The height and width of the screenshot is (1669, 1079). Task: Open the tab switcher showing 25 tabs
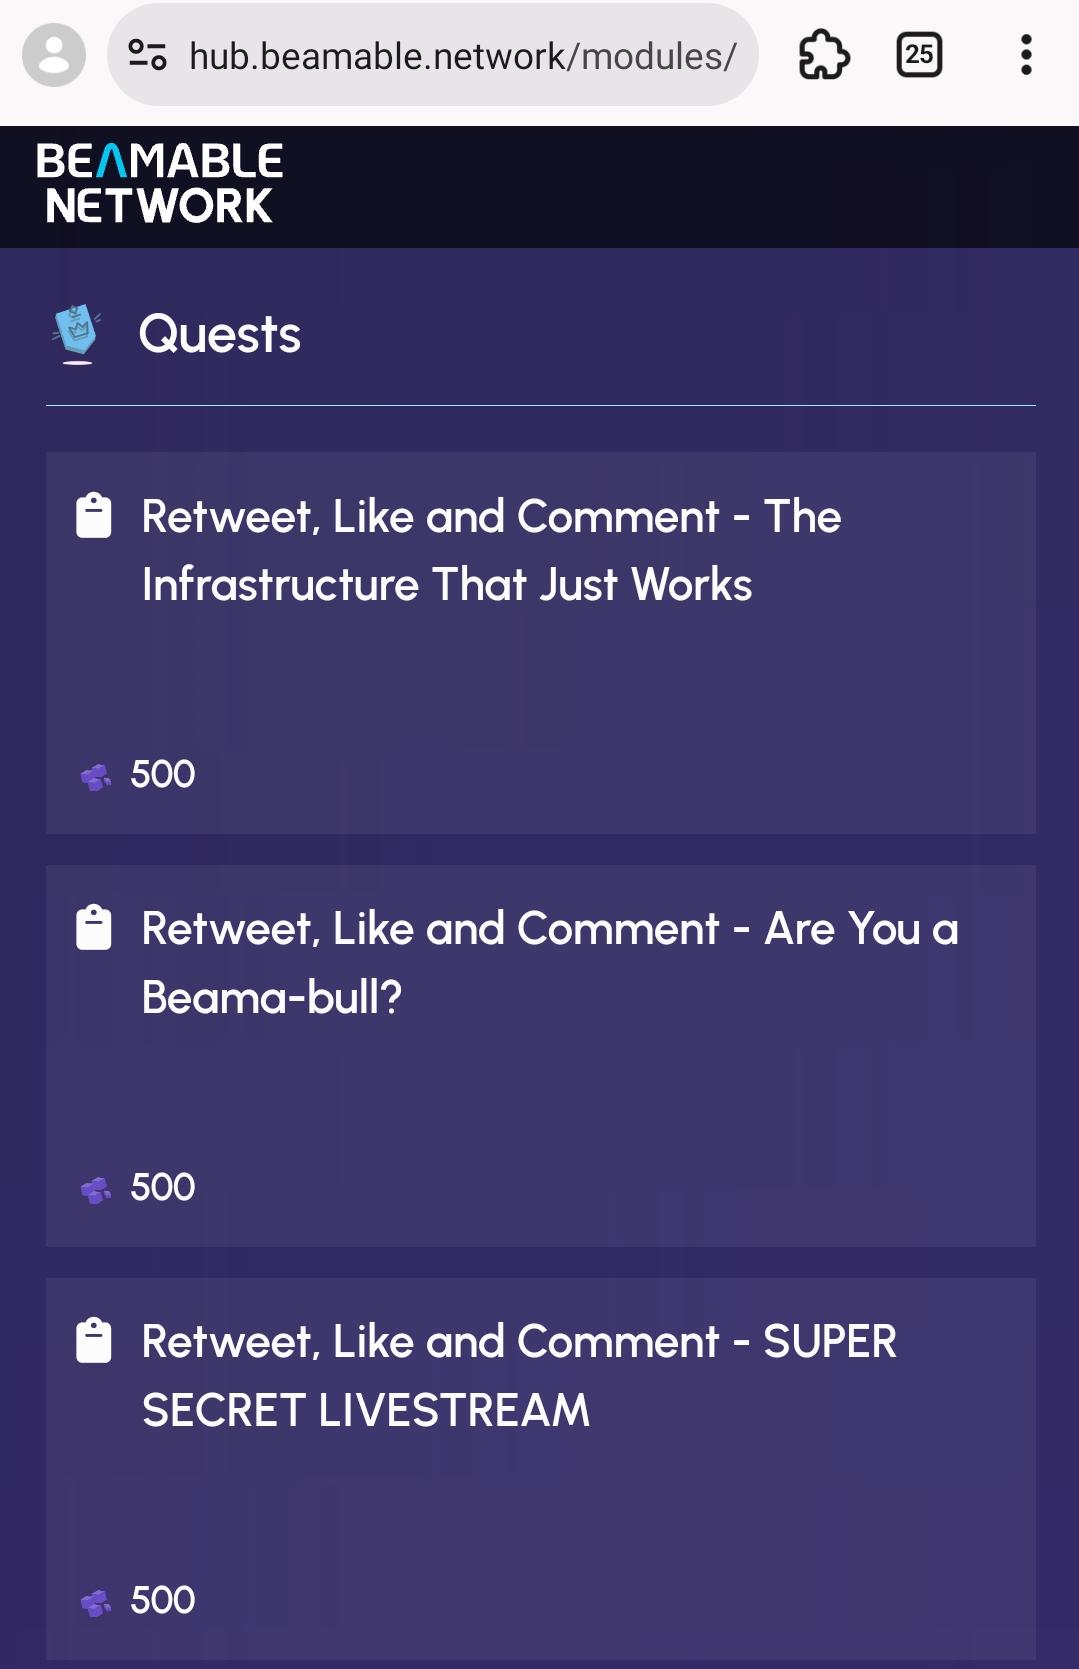(919, 55)
